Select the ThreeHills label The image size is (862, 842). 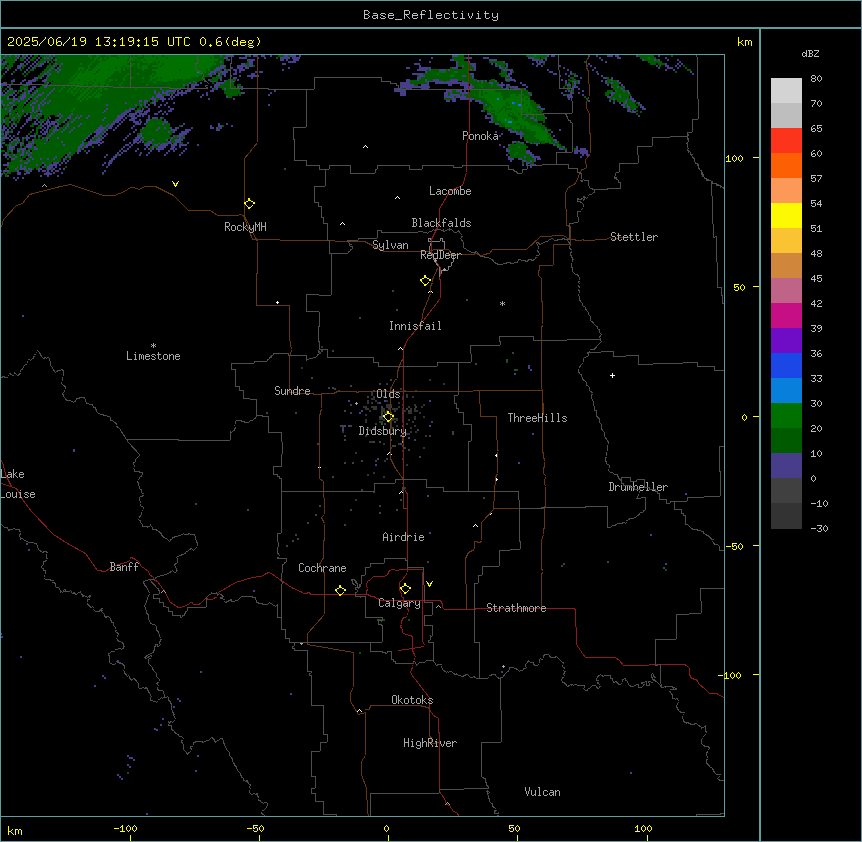(537, 418)
